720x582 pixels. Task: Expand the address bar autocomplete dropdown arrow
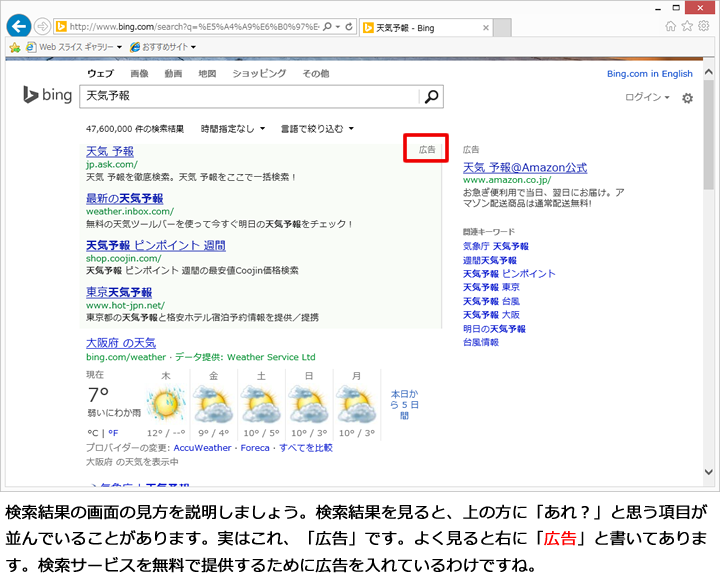(338, 27)
